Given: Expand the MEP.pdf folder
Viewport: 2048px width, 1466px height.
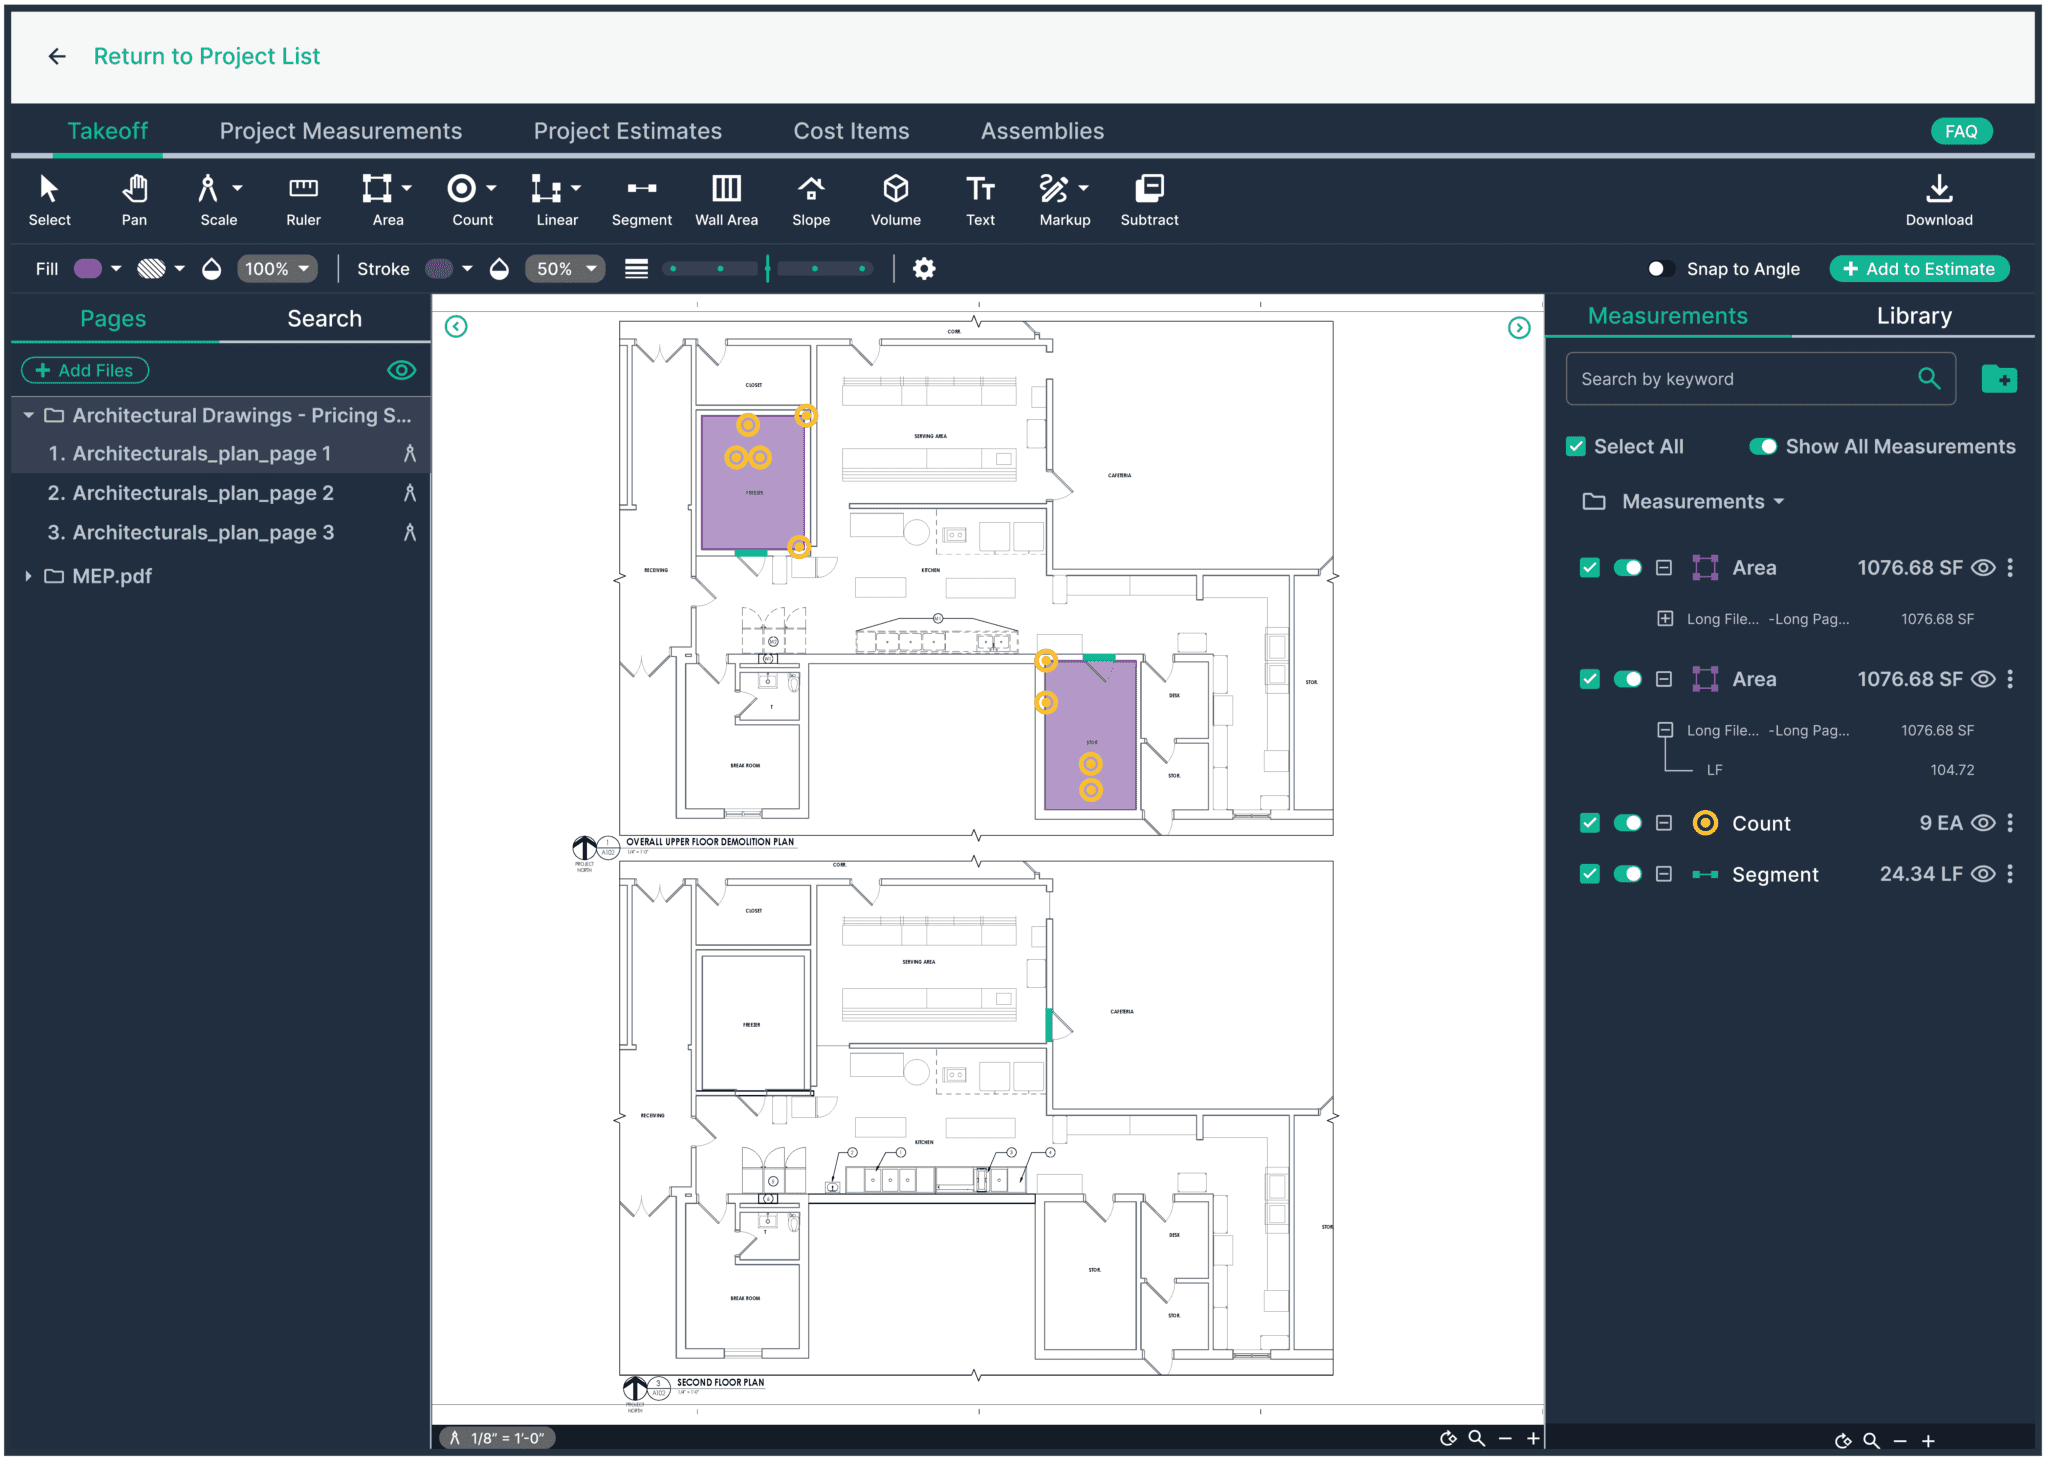Looking at the screenshot, I should click(27, 575).
